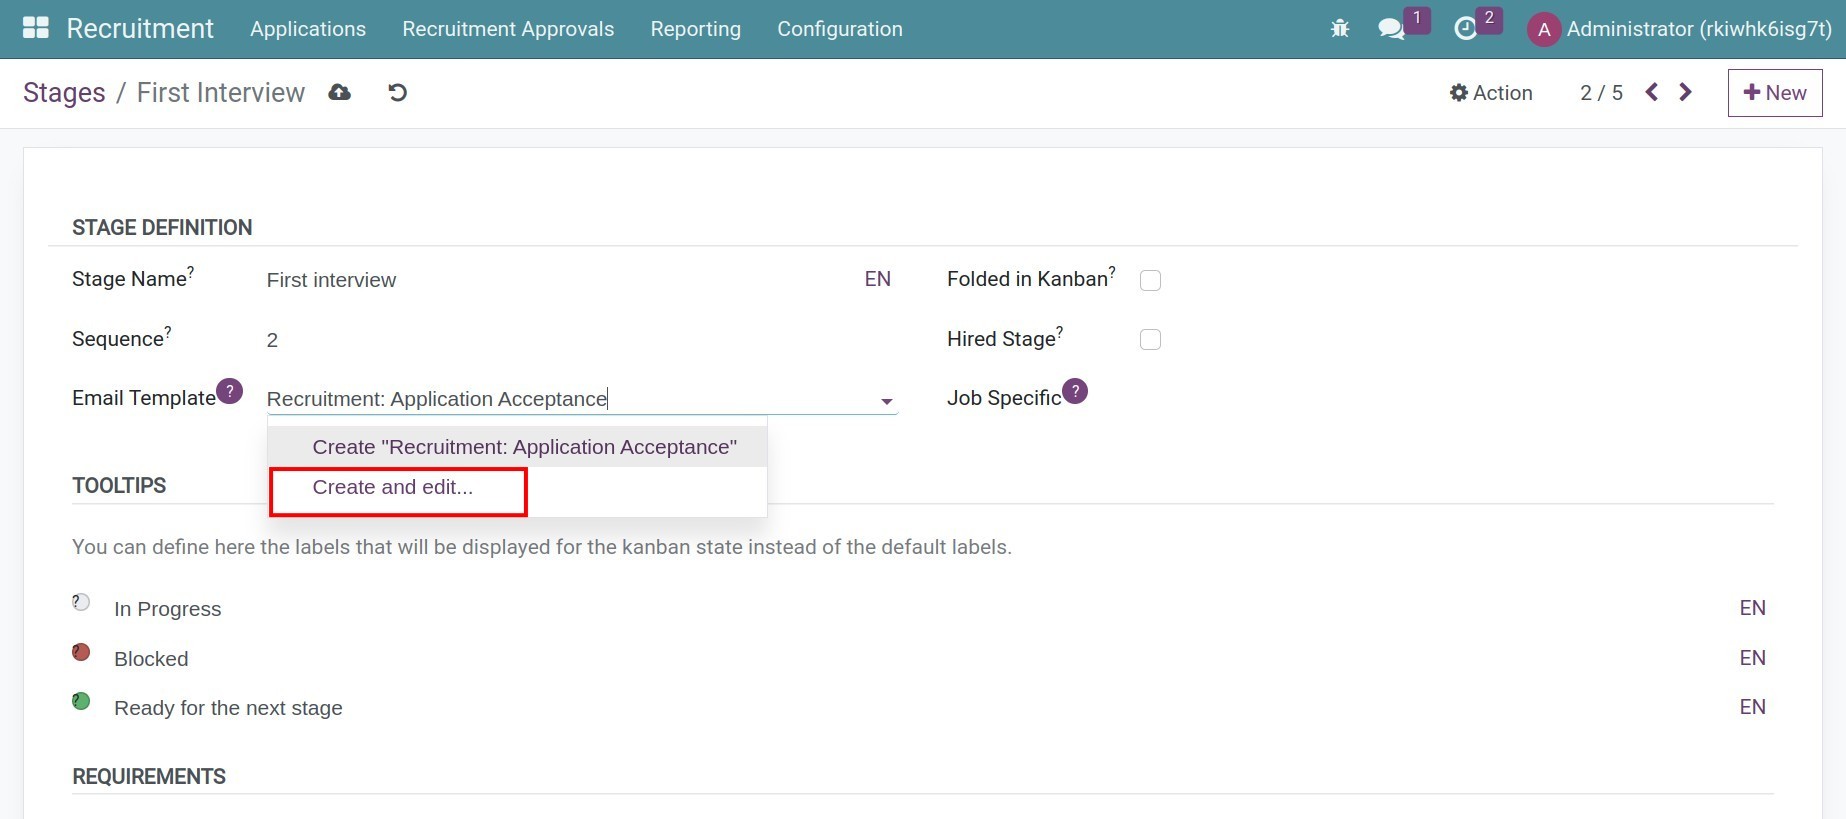This screenshot has height=819, width=1846.
Task: Open the conversations chat bubble icon
Action: click(x=1390, y=29)
